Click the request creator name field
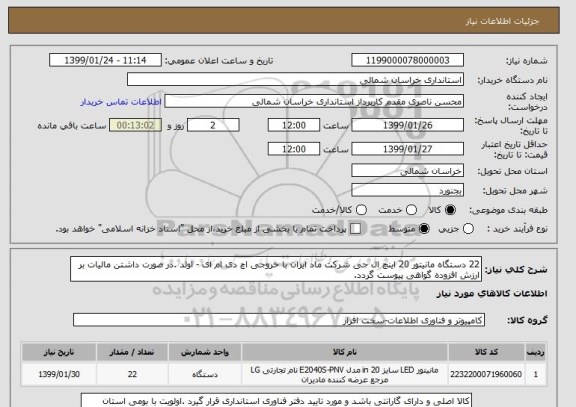The image size is (576, 407). coord(314,101)
